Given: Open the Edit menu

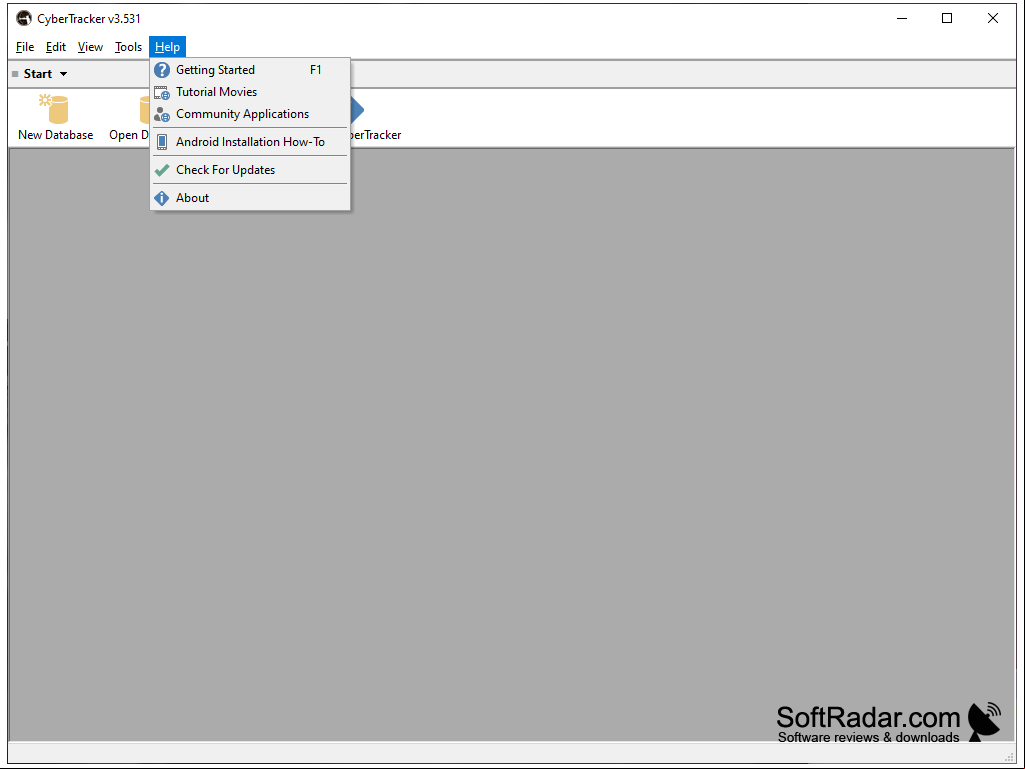Looking at the screenshot, I should (x=56, y=47).
